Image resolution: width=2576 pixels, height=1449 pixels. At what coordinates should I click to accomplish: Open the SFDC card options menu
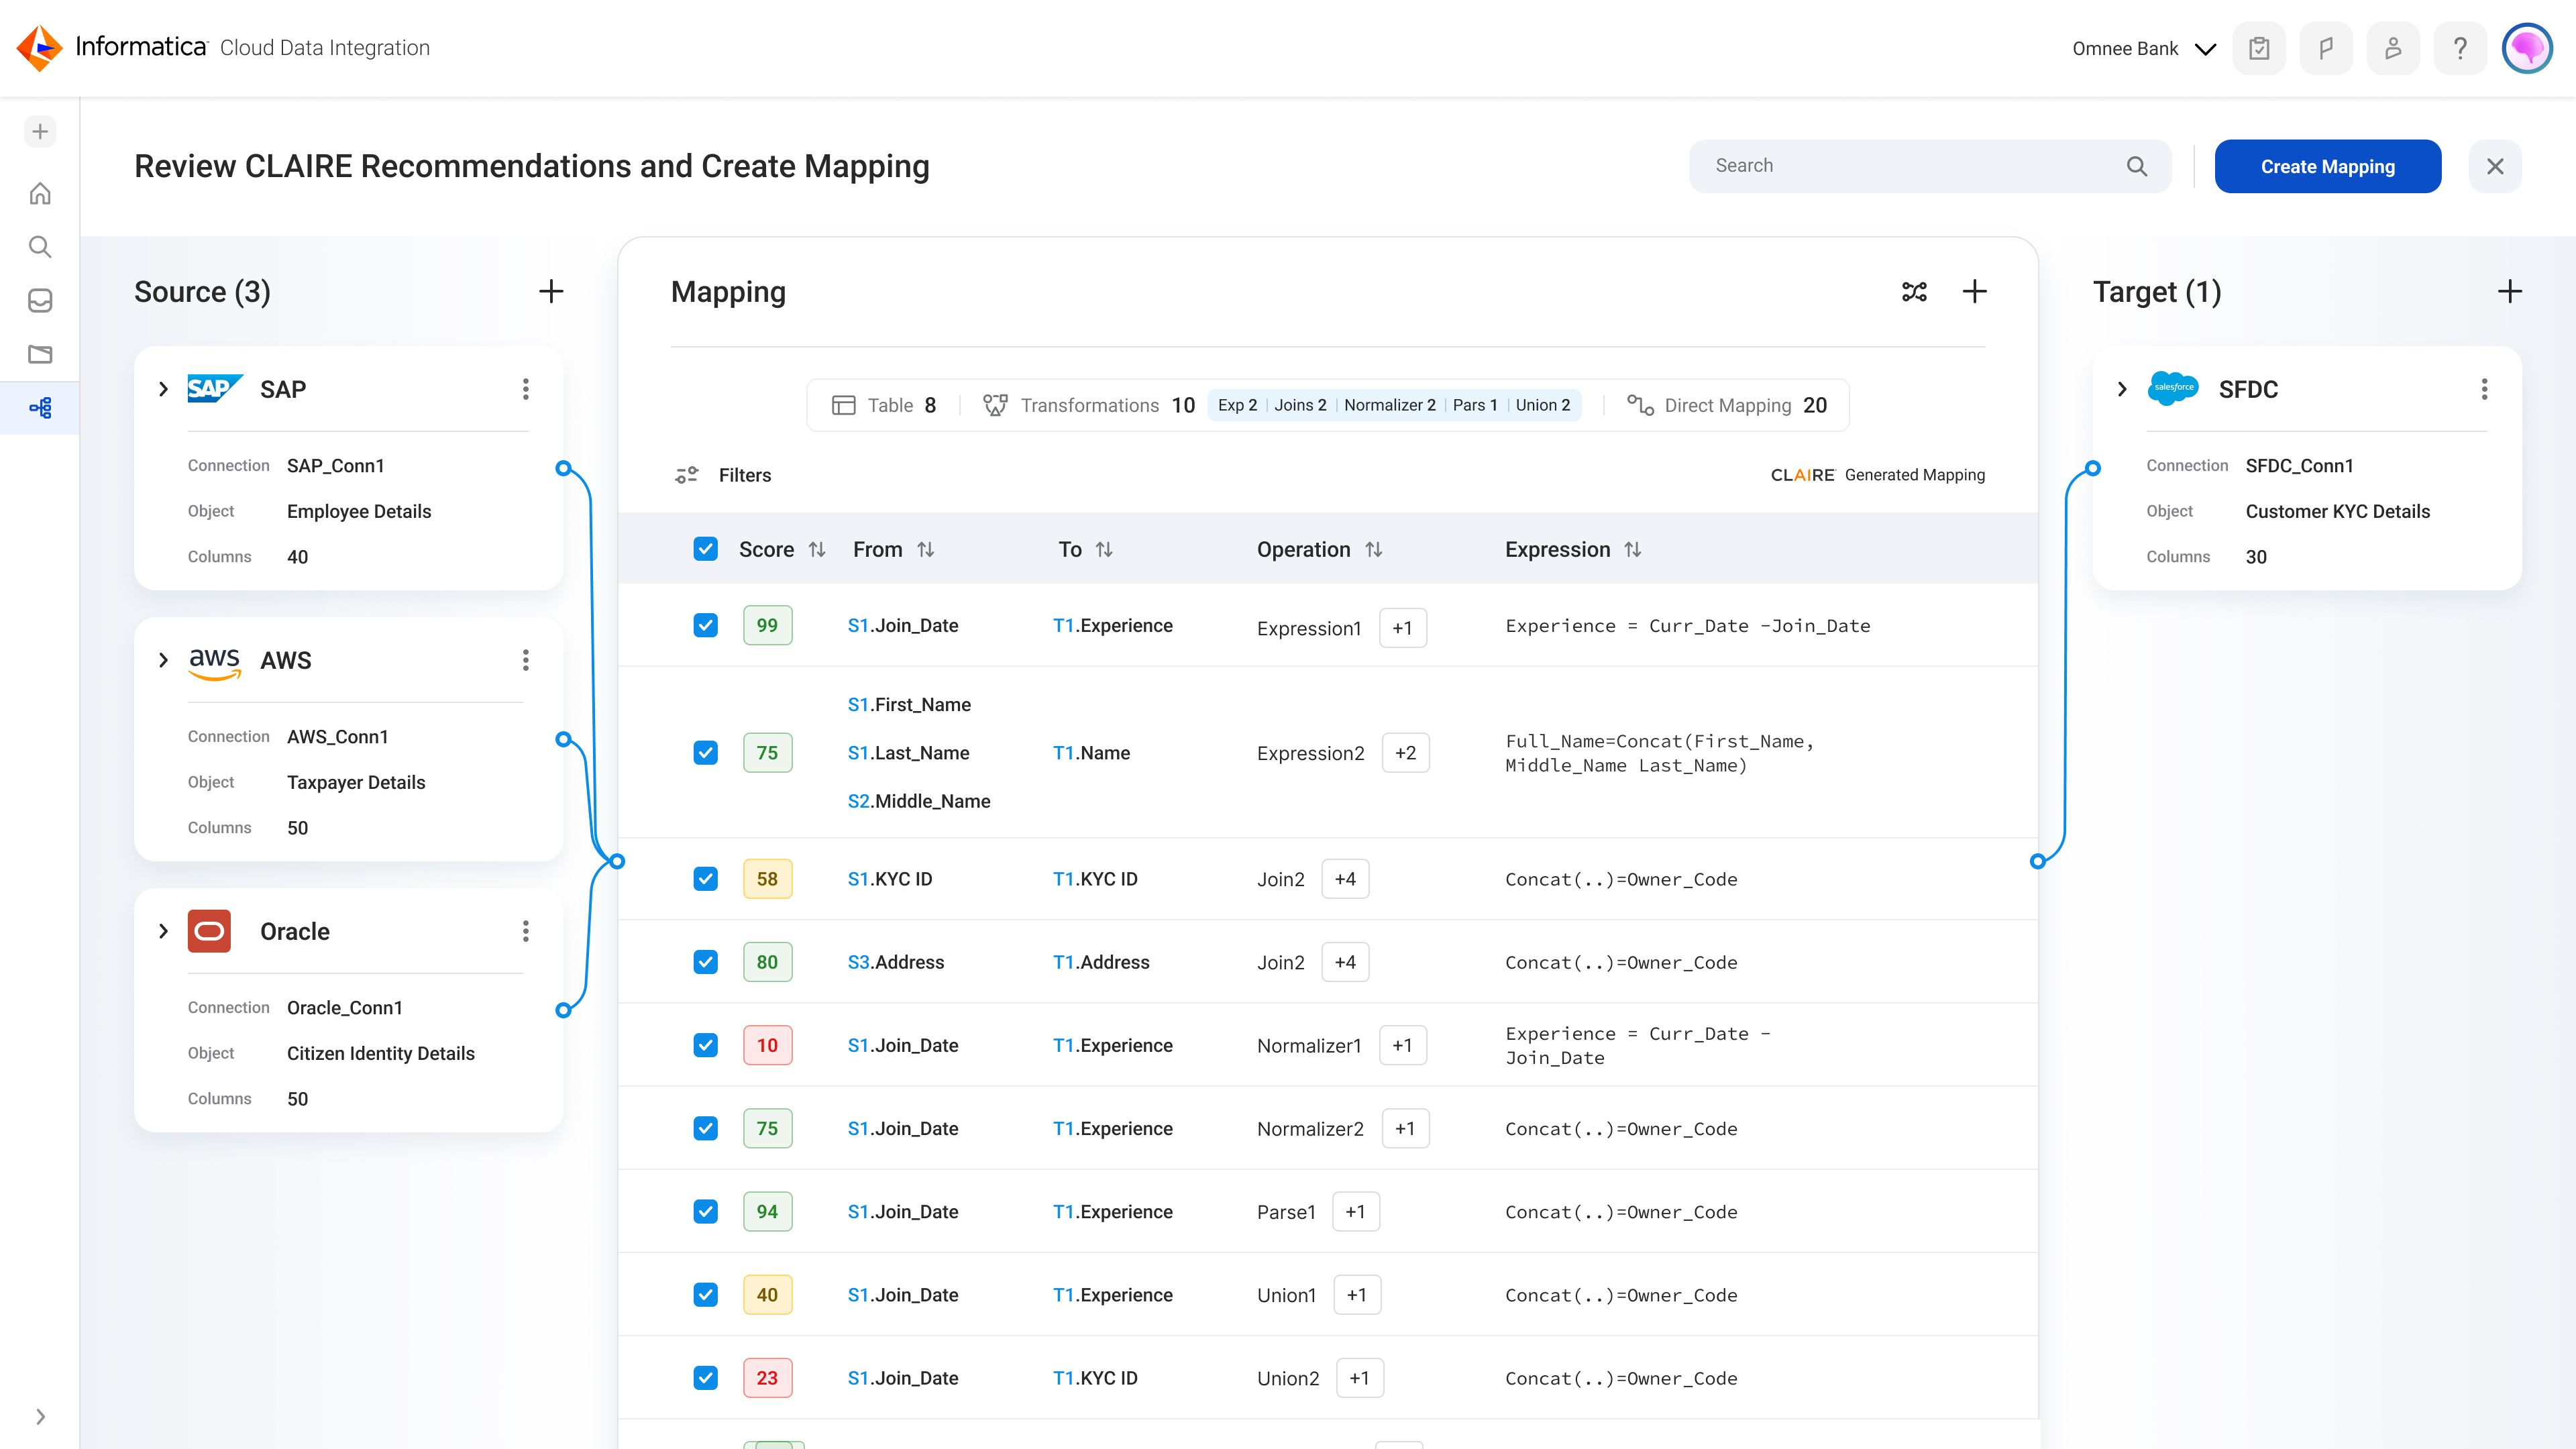point(2484,389)
